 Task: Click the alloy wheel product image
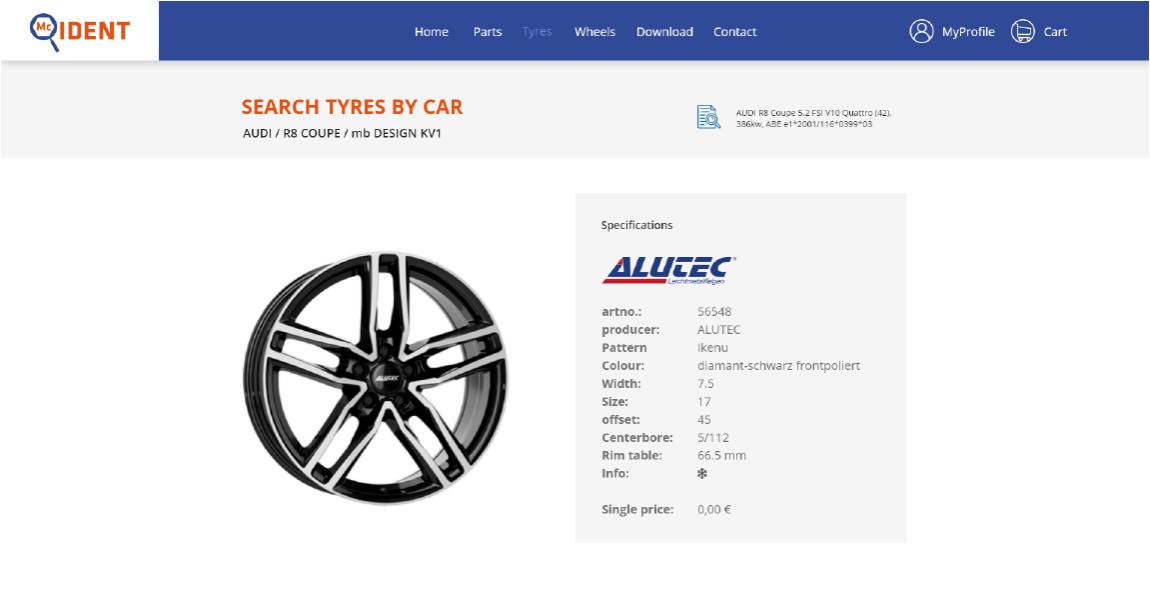tap(375, 378)
